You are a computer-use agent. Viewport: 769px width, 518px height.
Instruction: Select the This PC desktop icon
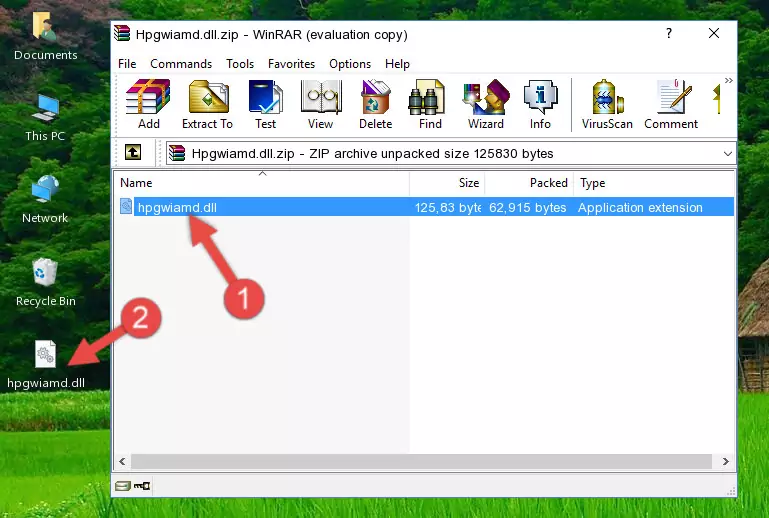click(x=45, y=118)
